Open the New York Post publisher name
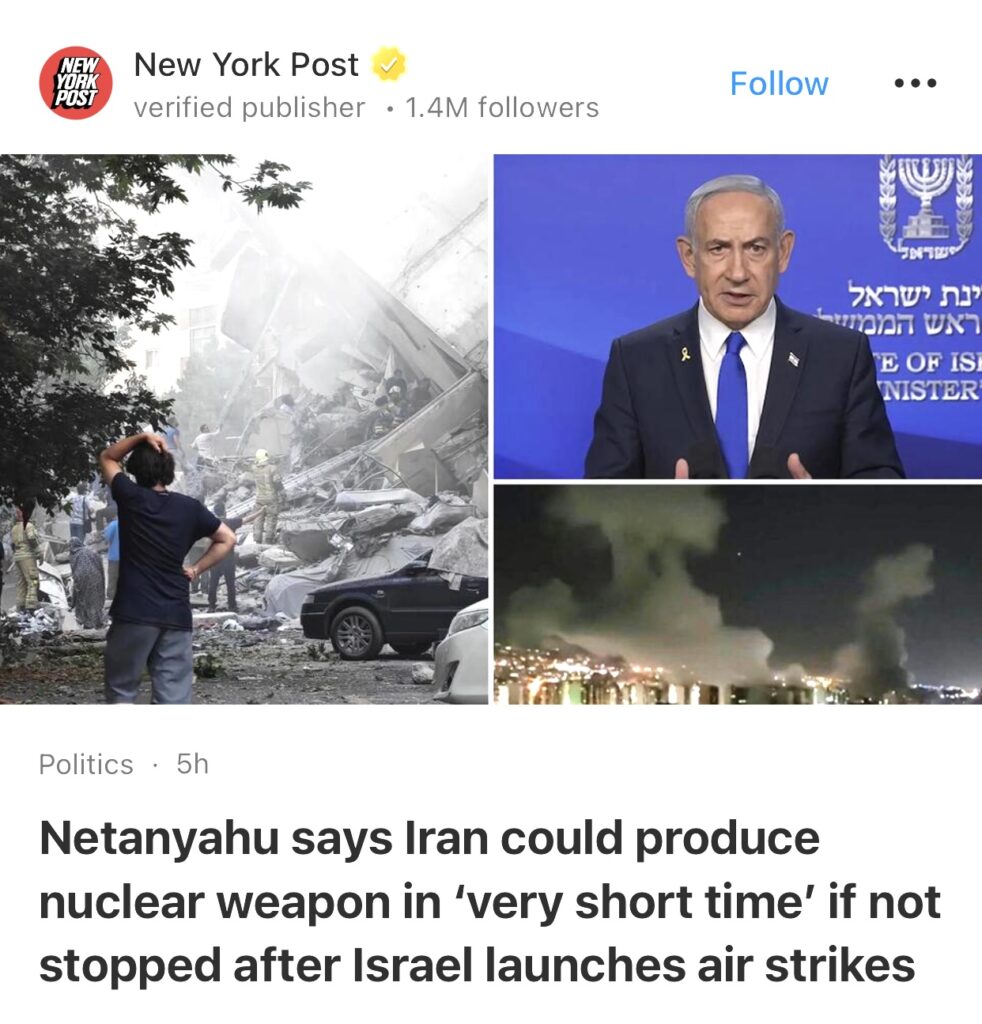982x1024 pixels. pyautogui.click(x=246, y=64)
